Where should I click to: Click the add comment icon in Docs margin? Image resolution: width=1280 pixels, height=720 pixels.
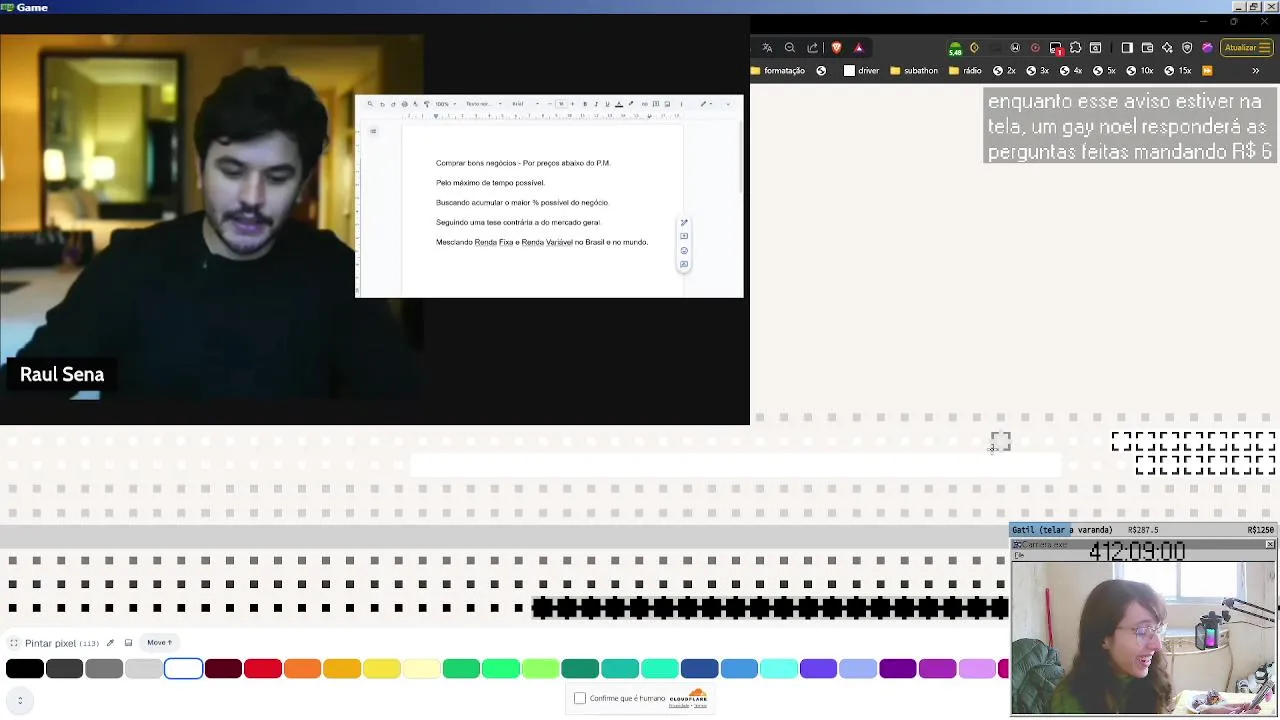pyautogui.click(x=684, y=236)
